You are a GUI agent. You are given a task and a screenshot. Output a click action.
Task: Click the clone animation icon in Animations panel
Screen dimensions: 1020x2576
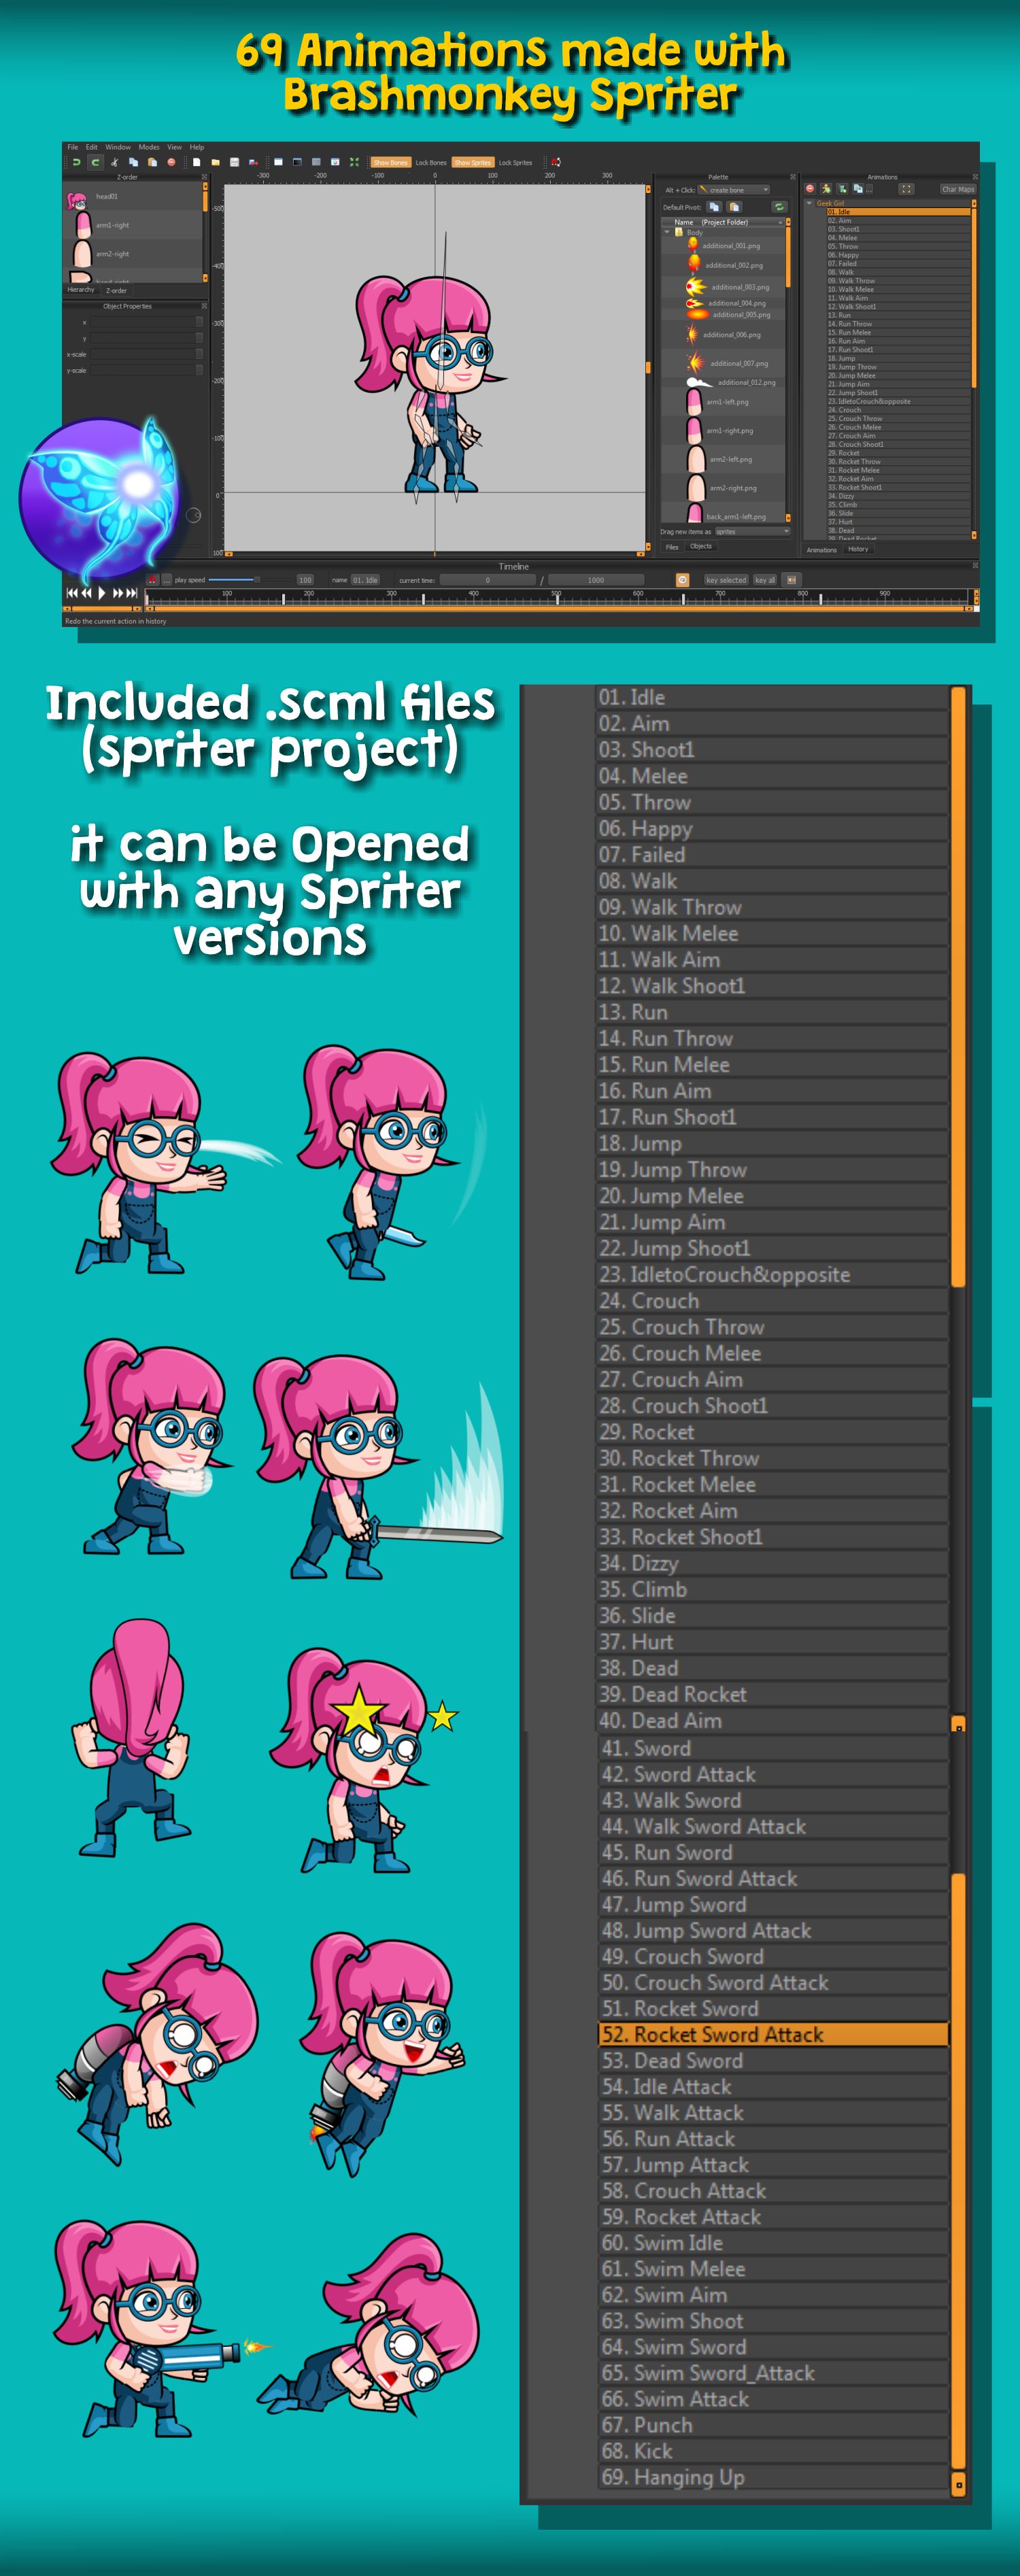coord(859,189)
